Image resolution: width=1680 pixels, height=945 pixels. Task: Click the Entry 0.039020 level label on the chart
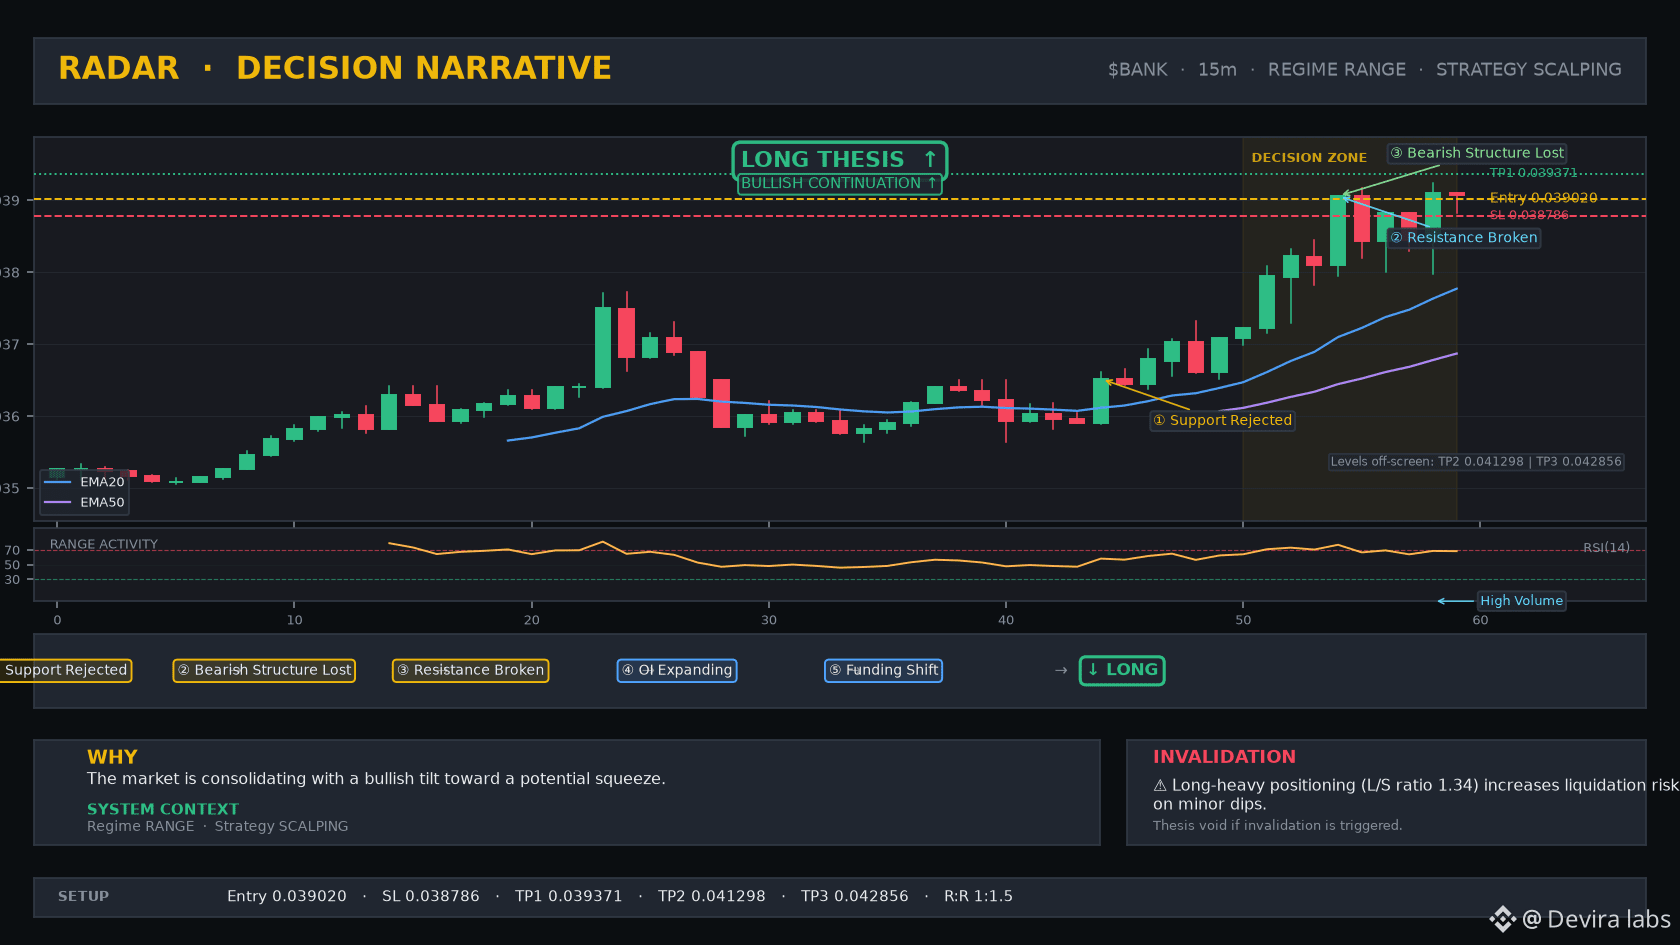[x=1543, y=198]
